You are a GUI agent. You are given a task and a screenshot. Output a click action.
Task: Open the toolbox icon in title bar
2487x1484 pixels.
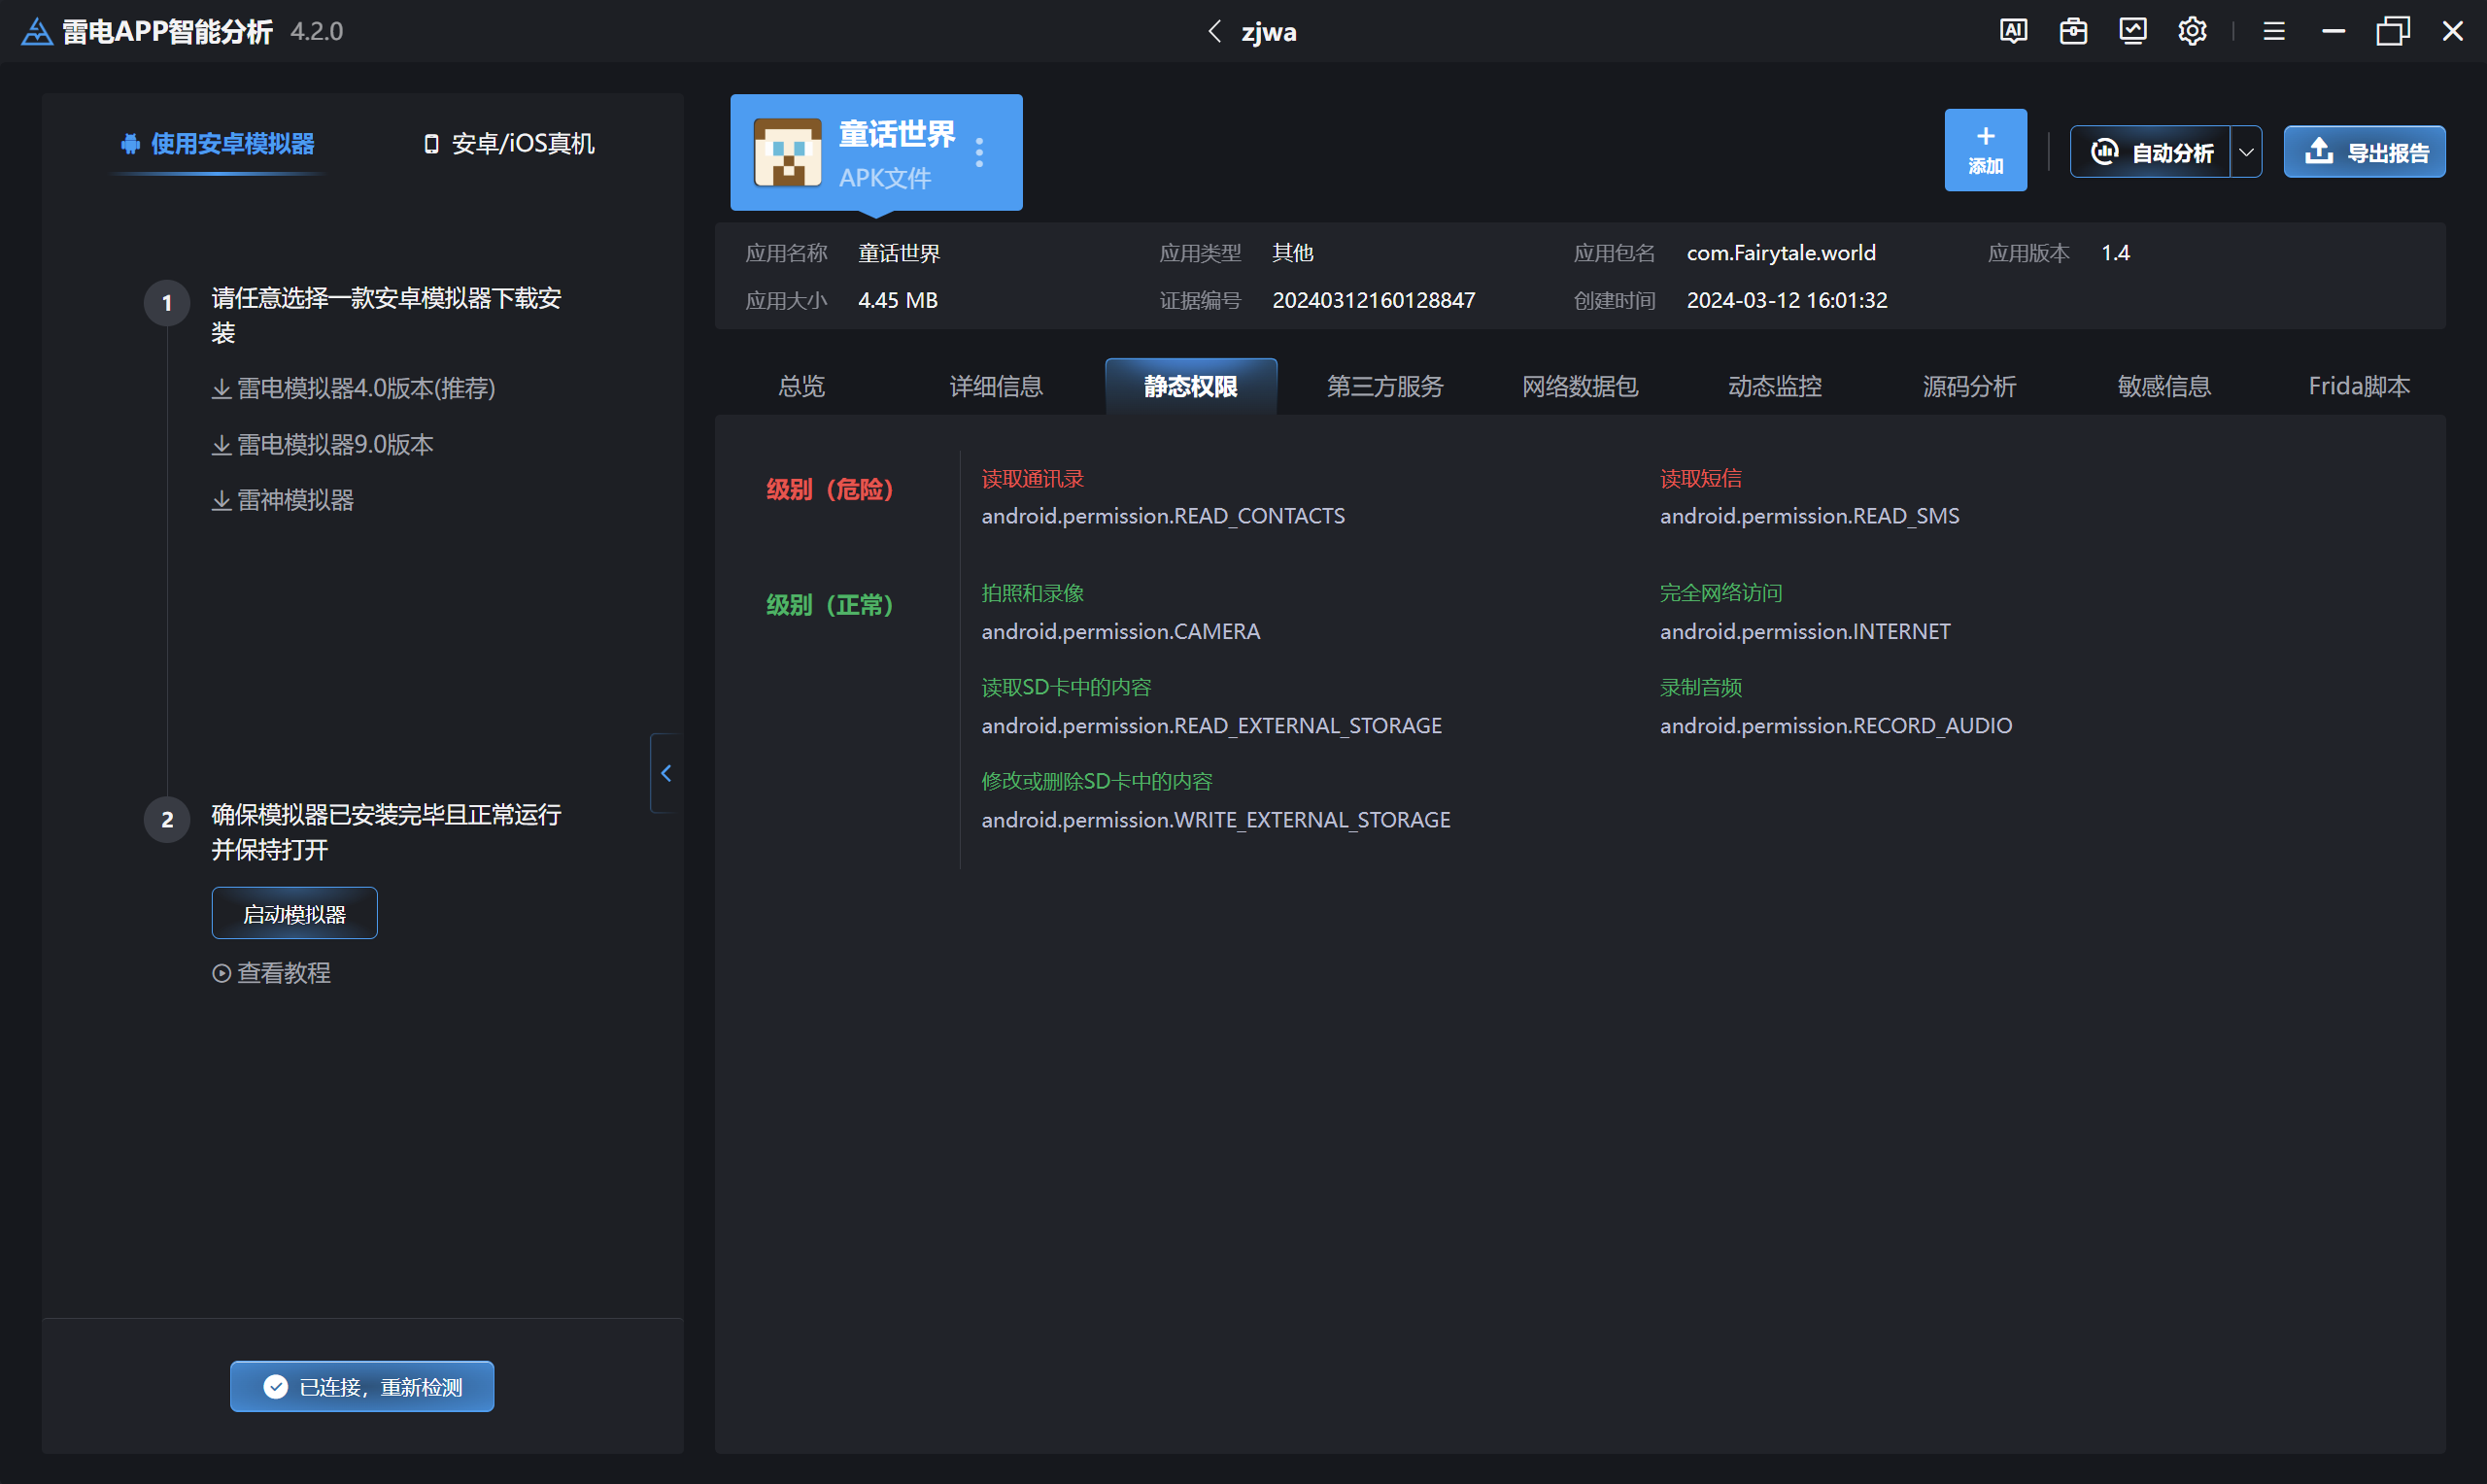[2073, 31]
